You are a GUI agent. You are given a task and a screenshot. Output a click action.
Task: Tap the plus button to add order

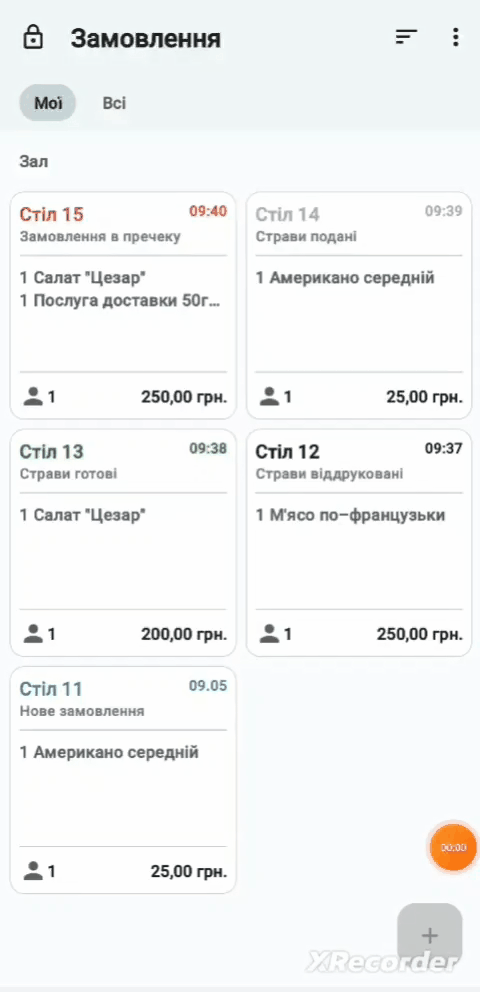(429, 934)
